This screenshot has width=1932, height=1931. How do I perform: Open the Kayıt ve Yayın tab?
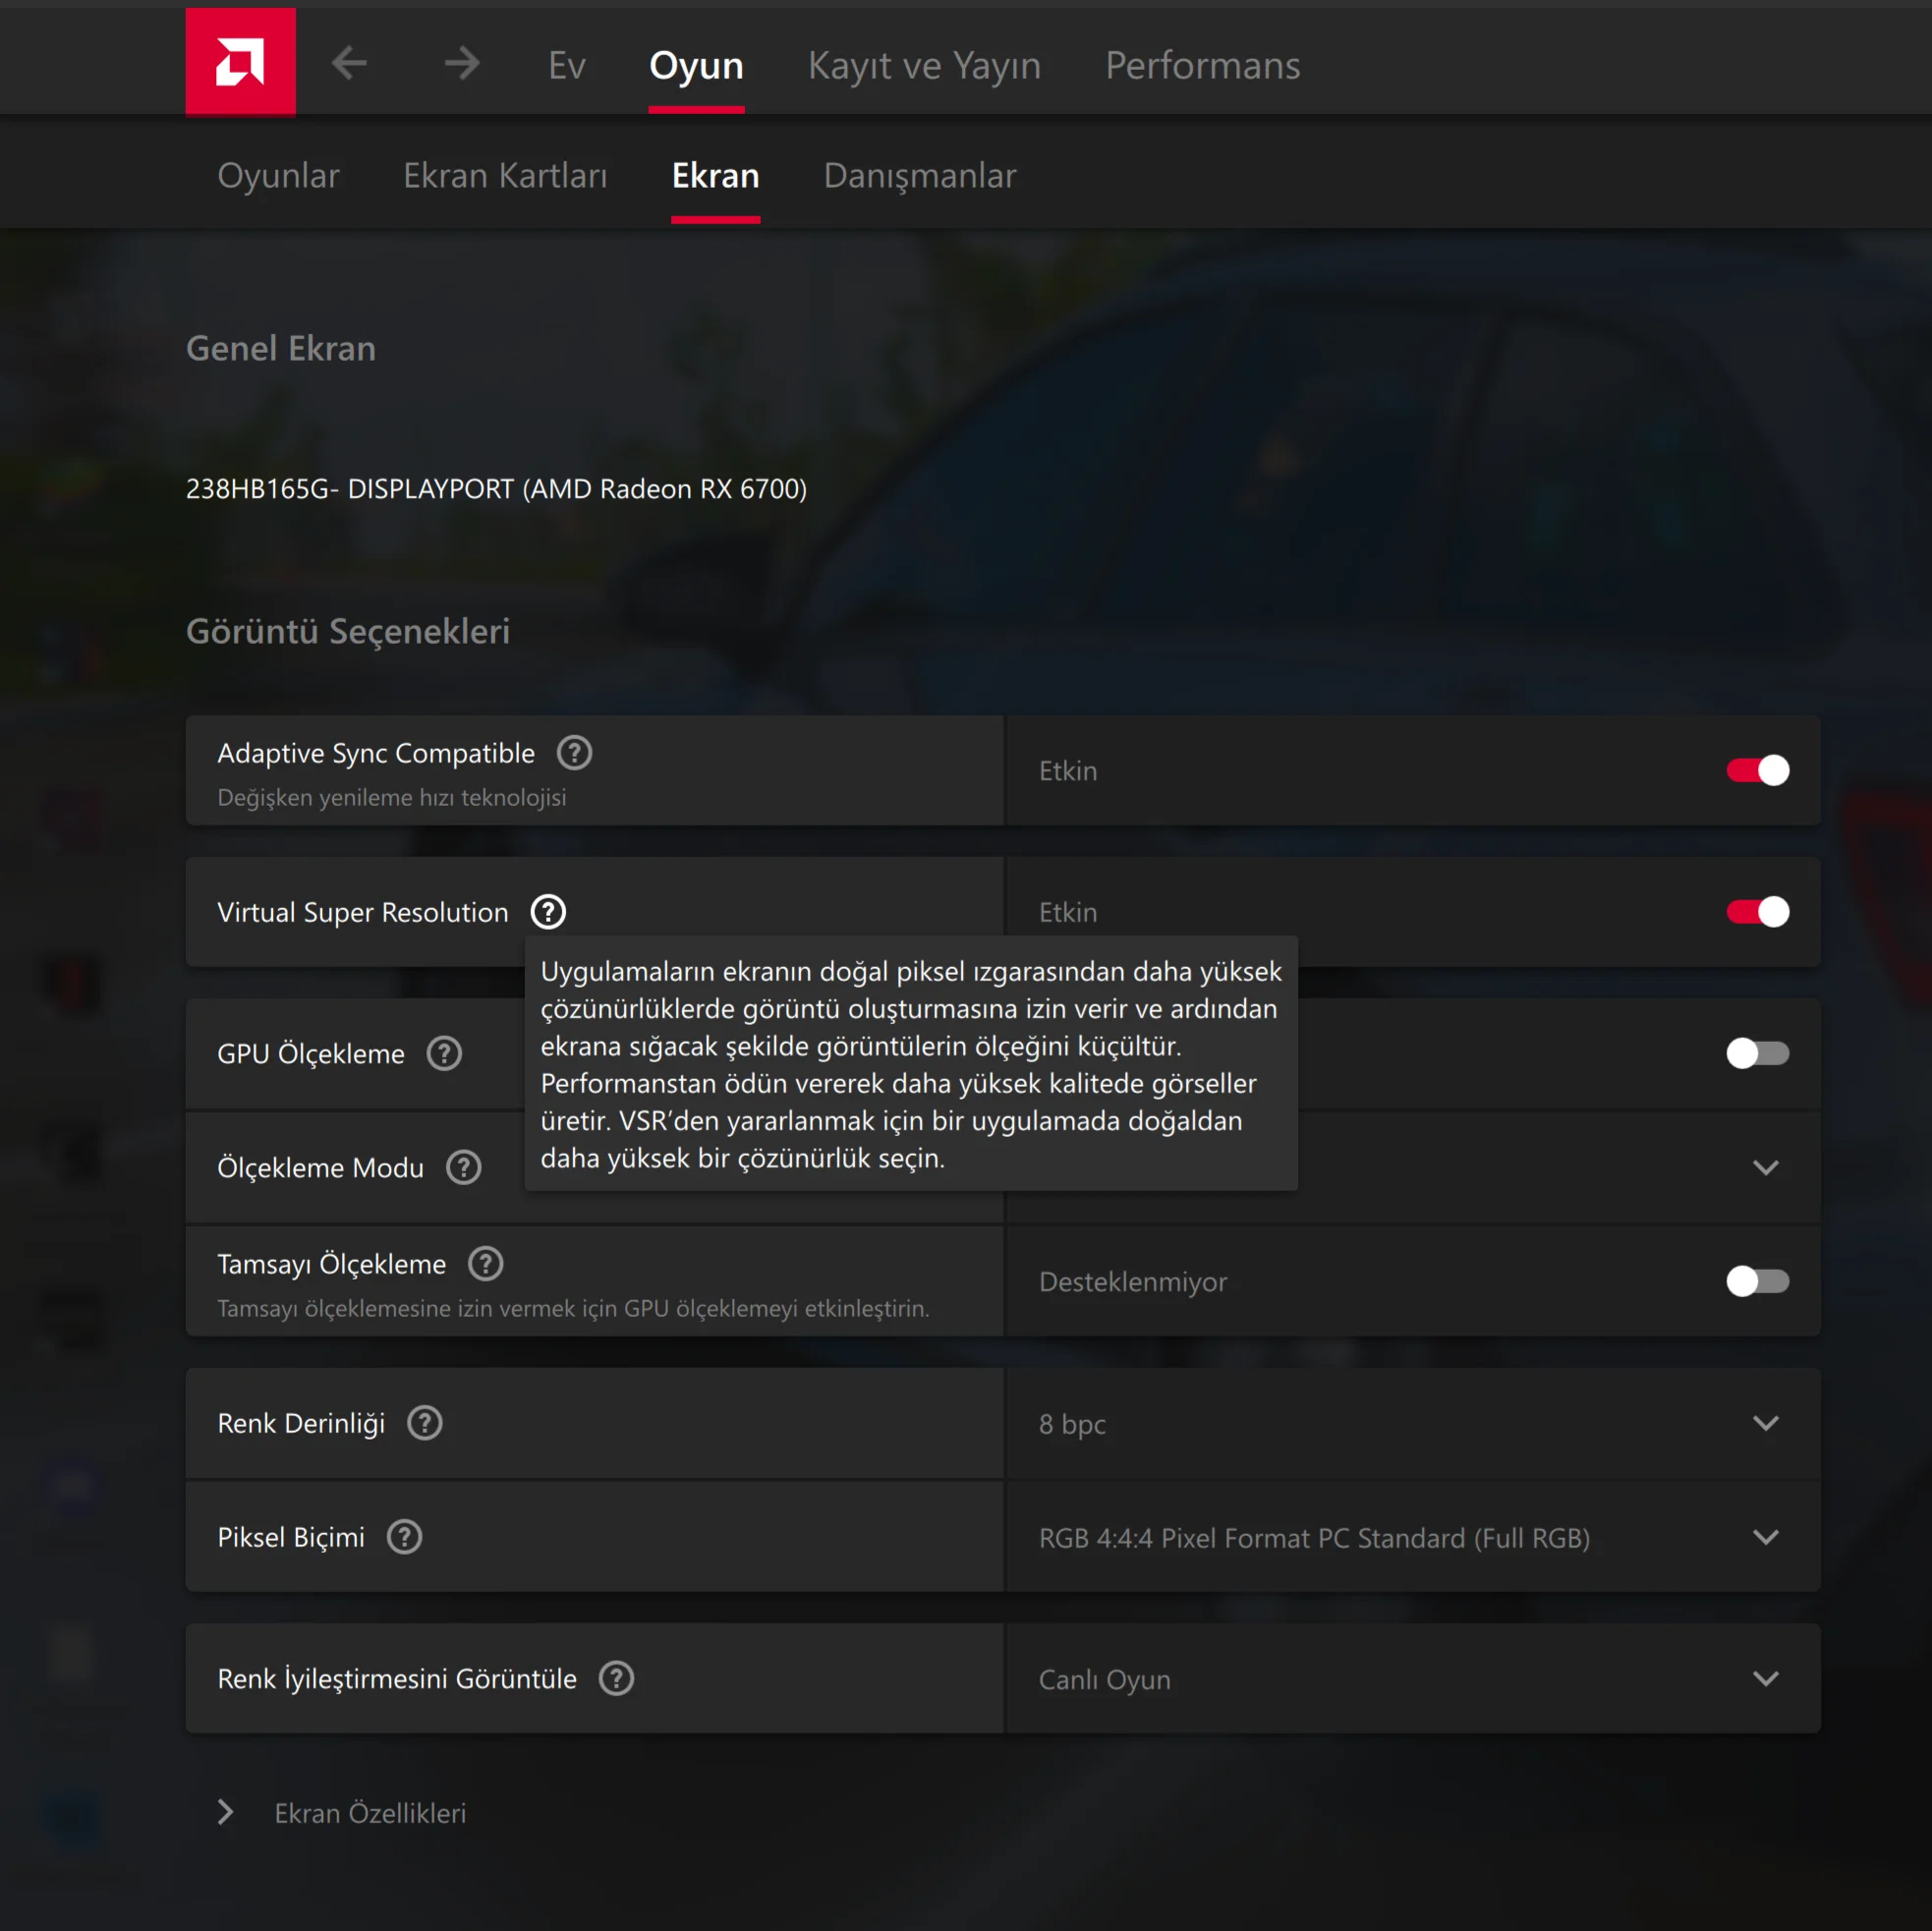[x=924, y=65]
